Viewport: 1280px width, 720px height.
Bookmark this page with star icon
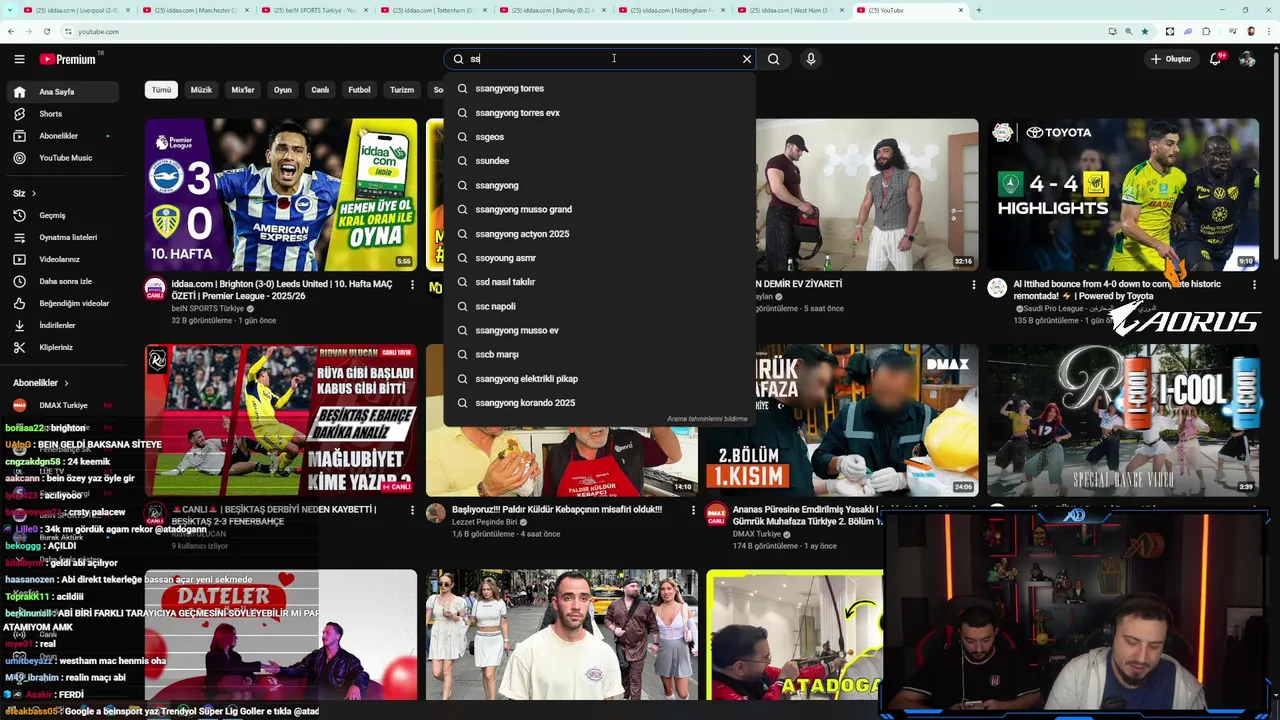coord(1145,31)
